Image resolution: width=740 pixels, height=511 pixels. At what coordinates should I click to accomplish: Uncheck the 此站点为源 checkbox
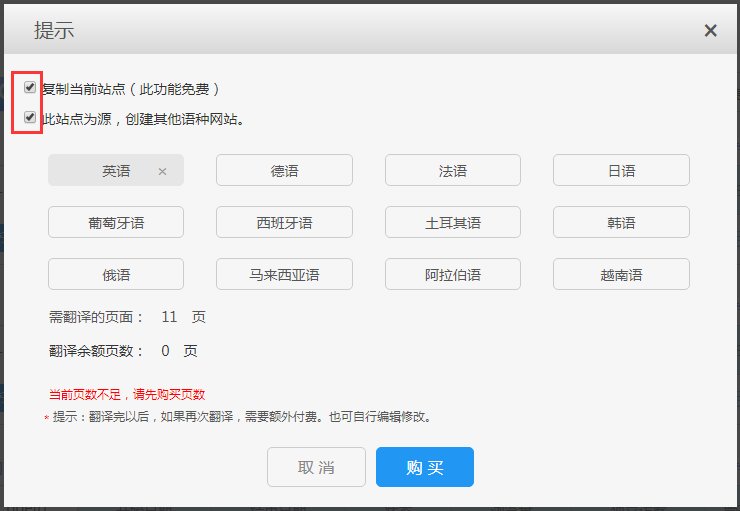click(30, 118)
